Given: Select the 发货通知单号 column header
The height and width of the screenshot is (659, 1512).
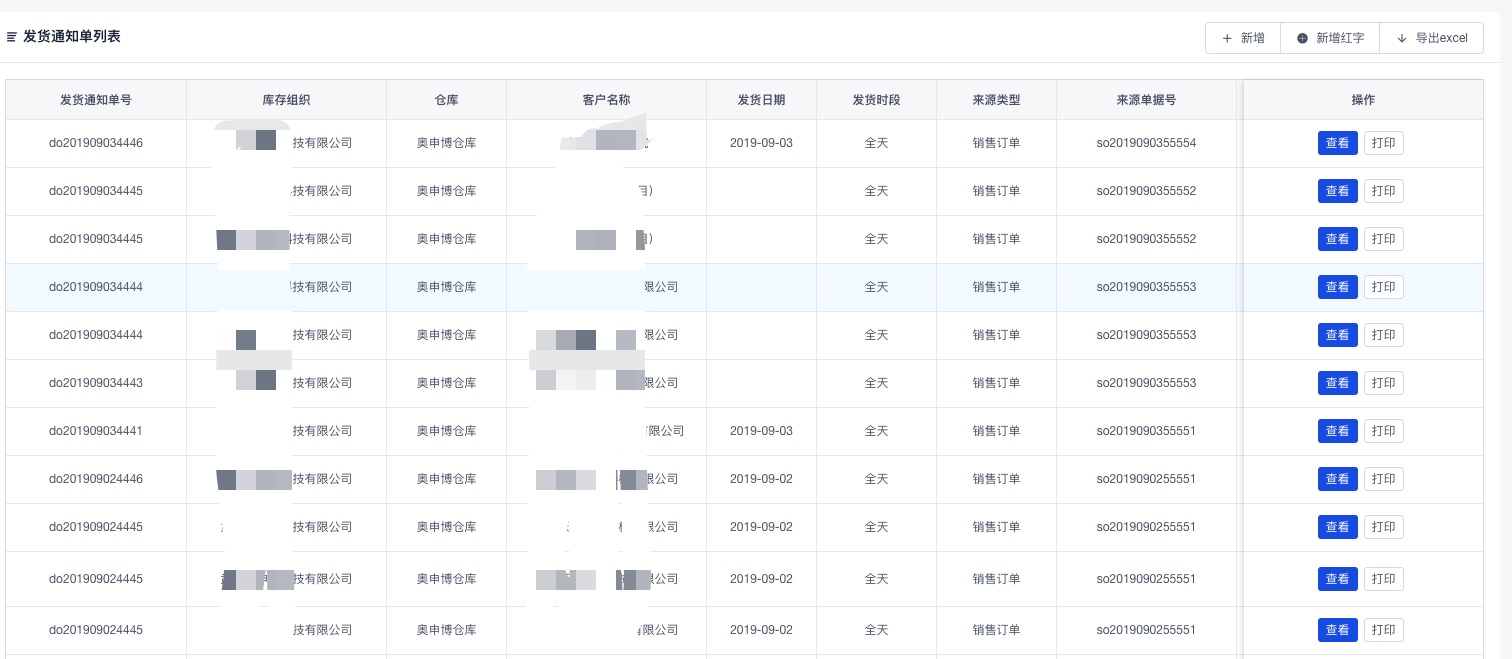Looking at the screenshot, I should click(96, 100).
